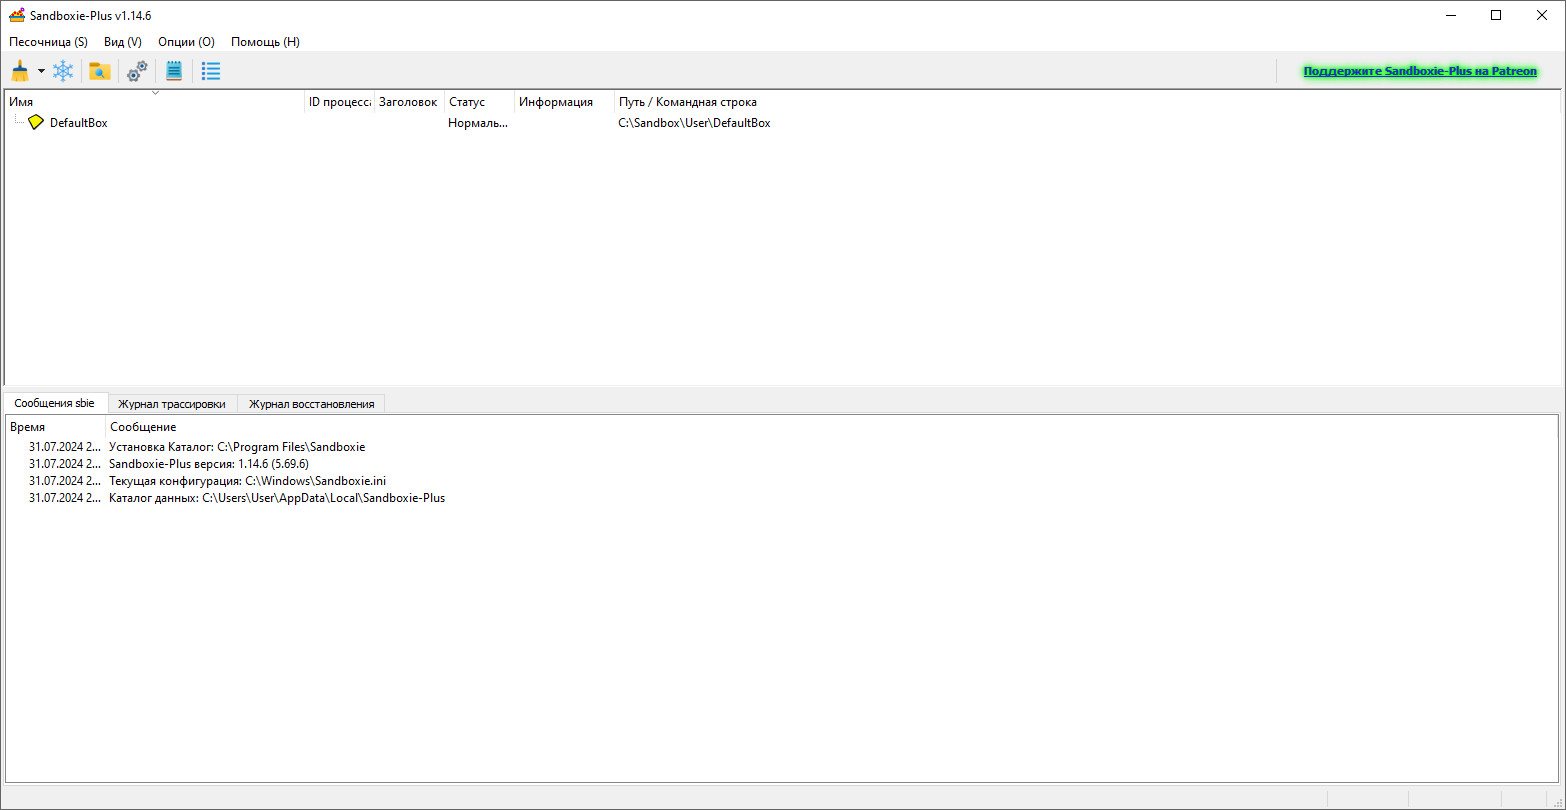Click the timestamp of the версия 1.14.6 row

click(65, 464)
